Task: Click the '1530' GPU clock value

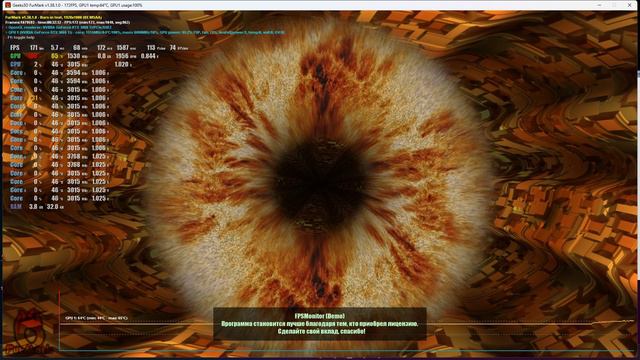Action: (73, 56)
